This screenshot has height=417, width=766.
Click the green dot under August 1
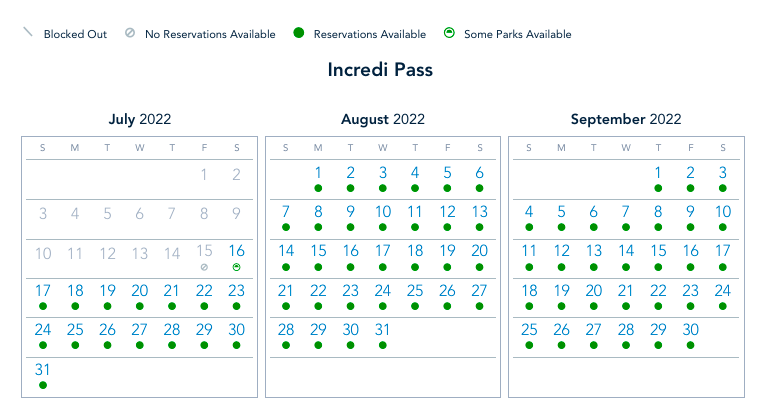point(318,188)
